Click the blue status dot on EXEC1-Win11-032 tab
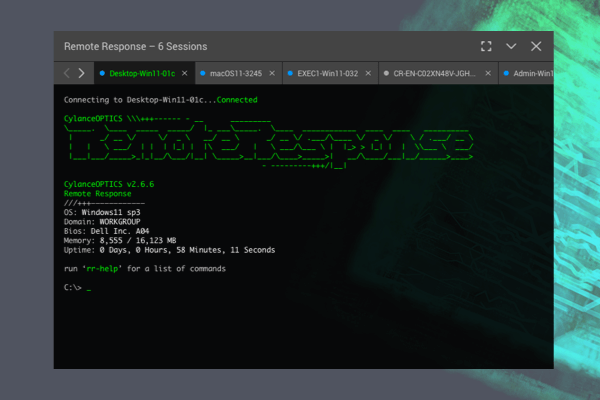The image size is (600, 400). [x=288, y=74]
